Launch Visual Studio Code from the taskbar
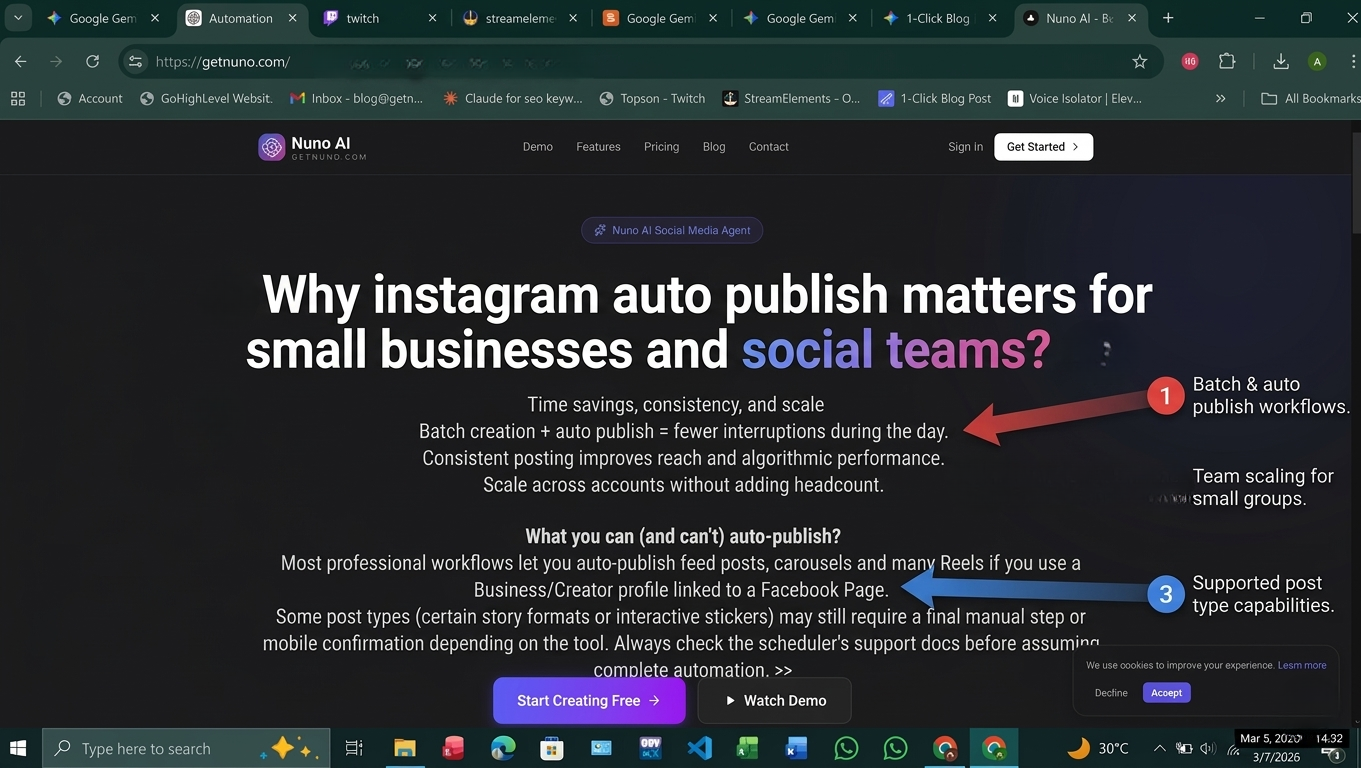 point(700,748)
